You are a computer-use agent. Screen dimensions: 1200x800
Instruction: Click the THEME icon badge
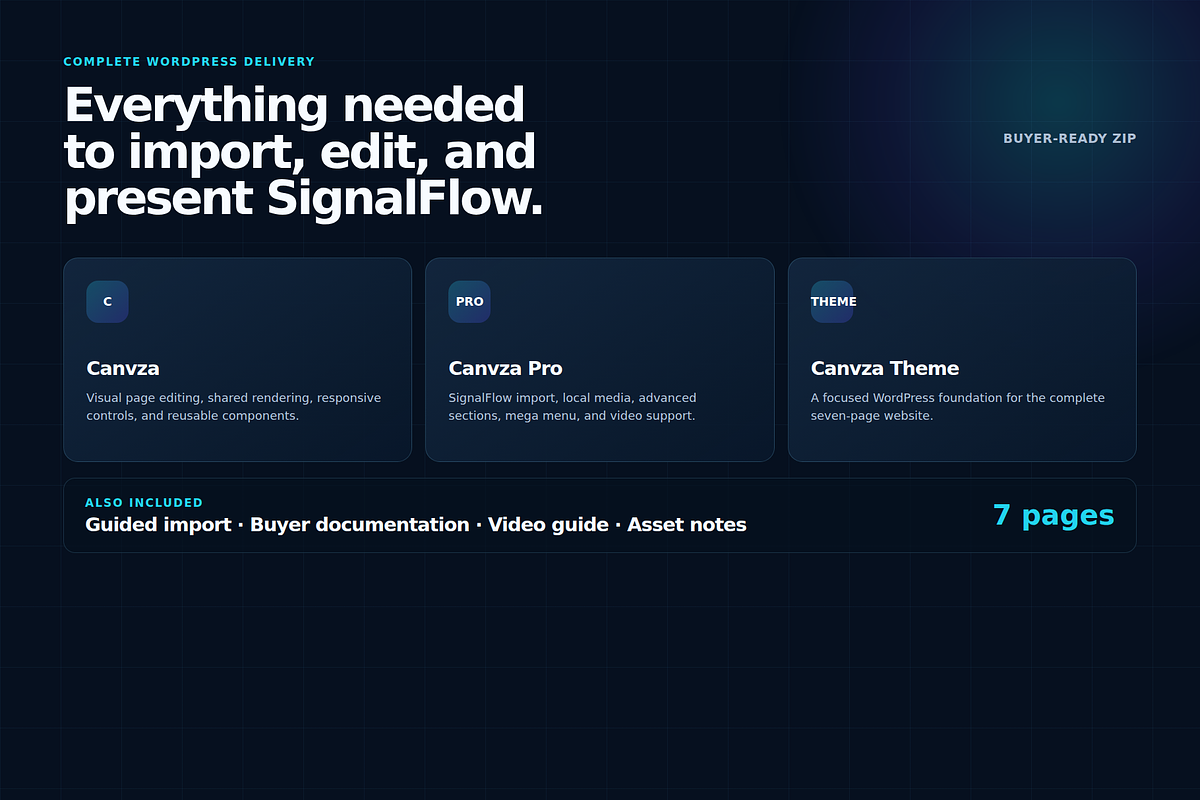tap(832, 302)
